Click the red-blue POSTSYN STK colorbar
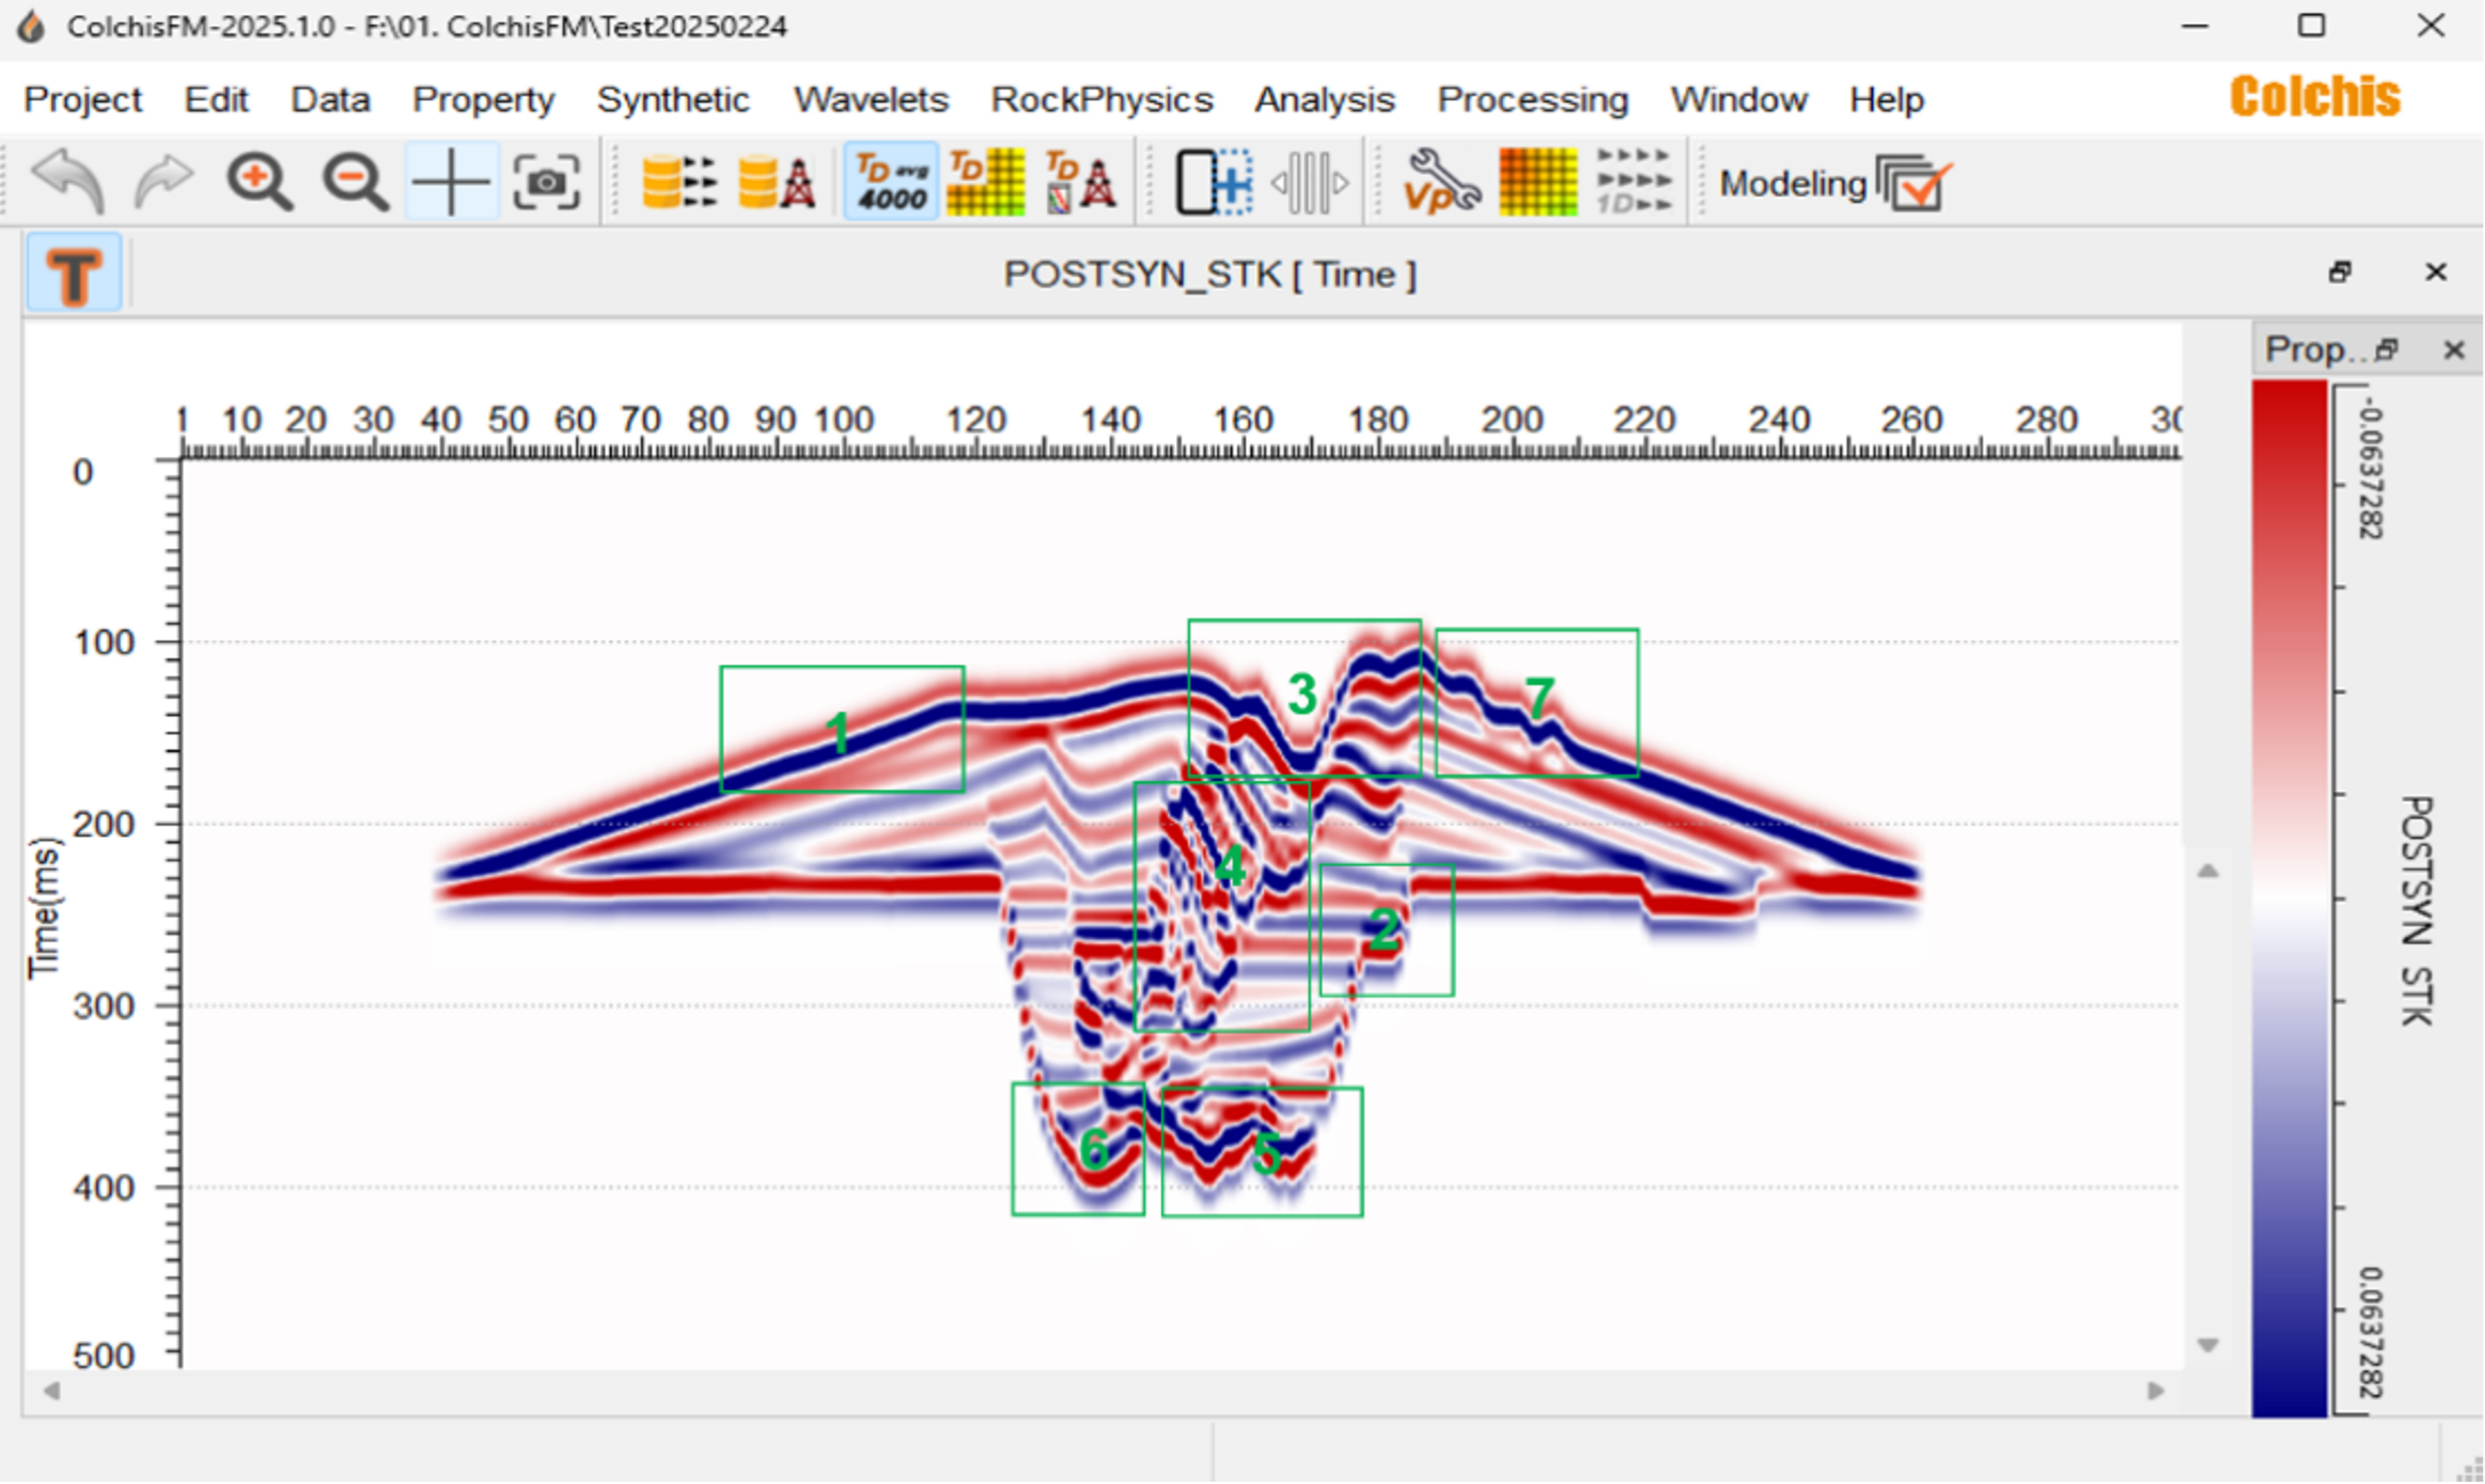The image size is (2485, 1484). click(x=2289, y=898)
